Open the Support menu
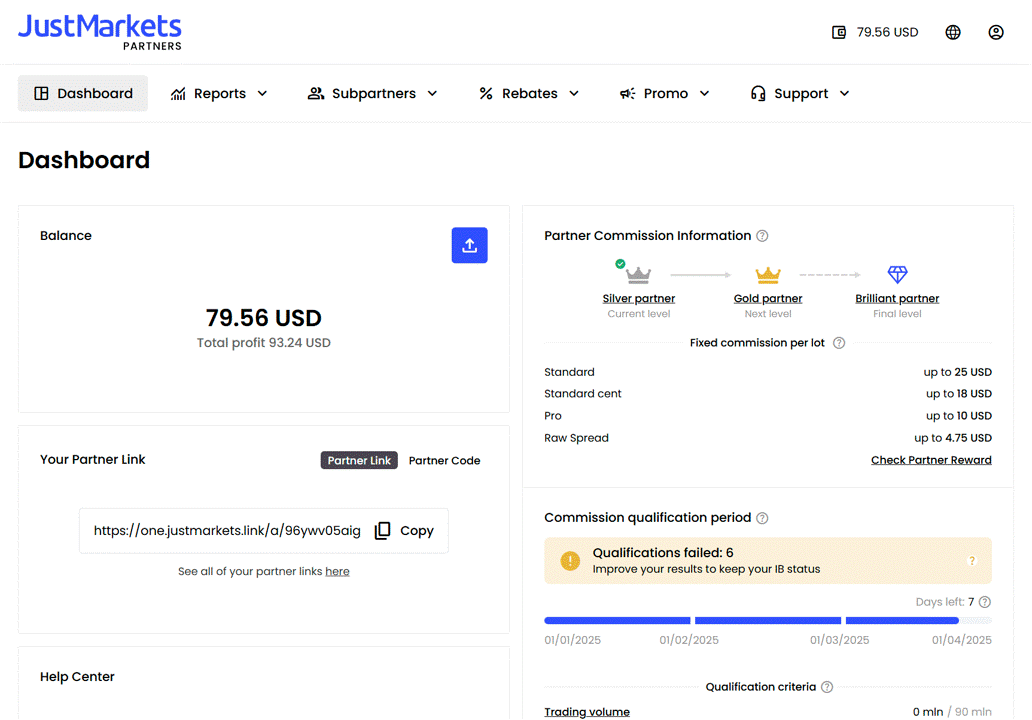This screenshot has height=720, width=1032. coord(800,93)
